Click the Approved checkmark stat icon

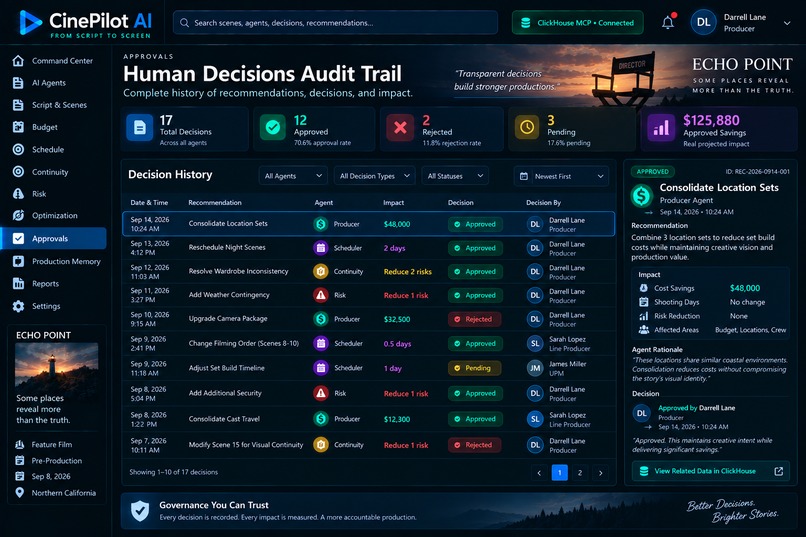point(273,127)
